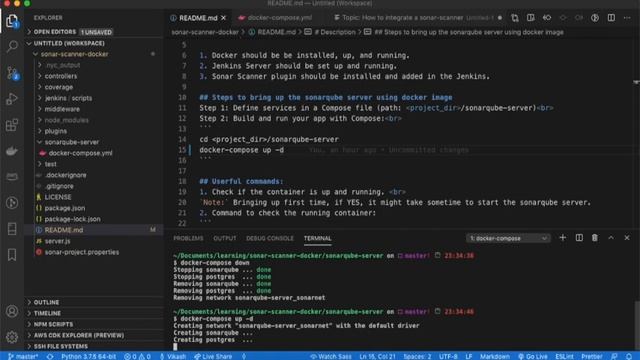This screenshot has width=640, height=360.
Task: Close the terminal panel
Action: (x=627, y=238)
